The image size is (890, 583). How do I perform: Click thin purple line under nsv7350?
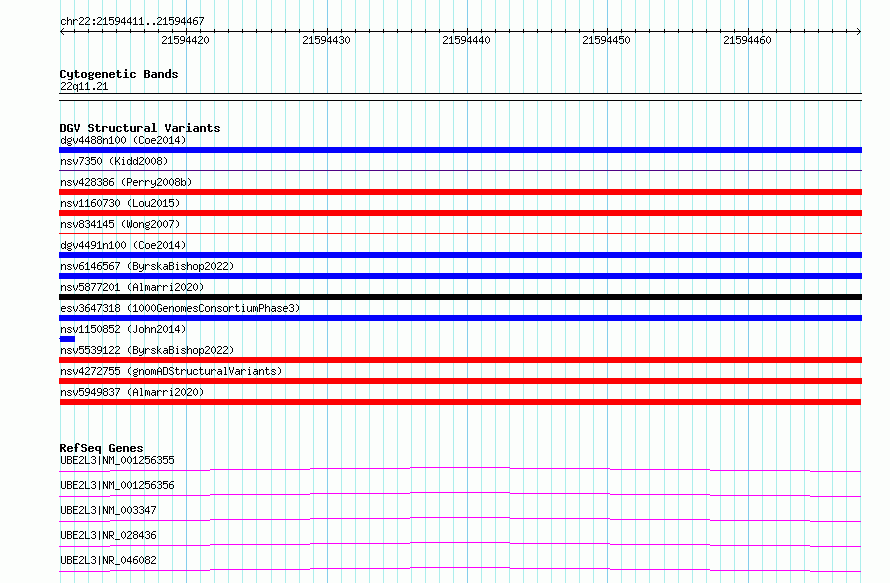click(x=460, y=170)
